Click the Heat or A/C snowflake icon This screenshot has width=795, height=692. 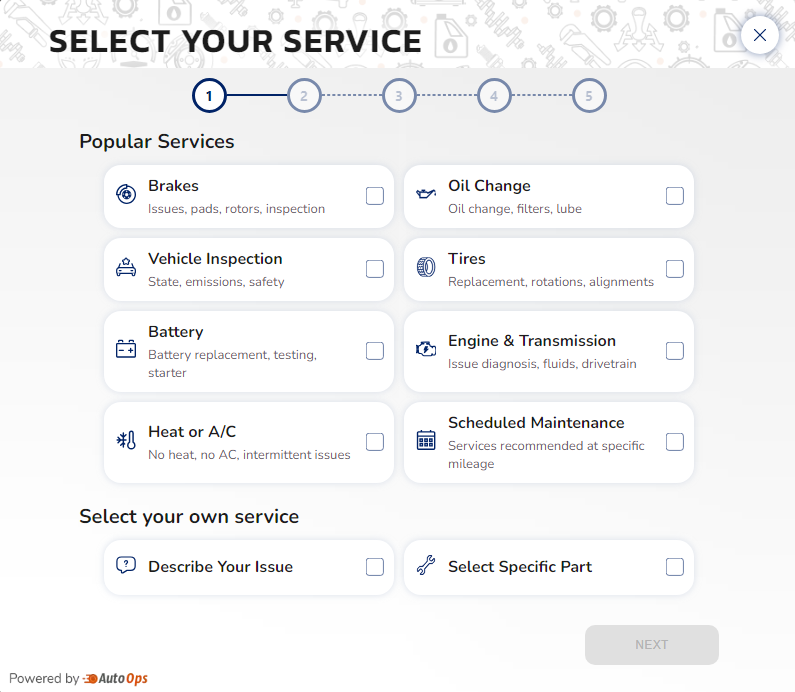126,441
